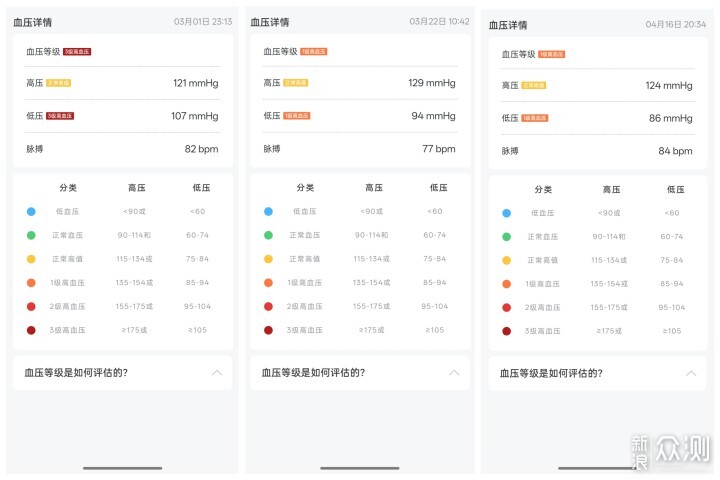
Task: Click the dark red 3级高血压 dot on 03月01日 screen
Action: pyautogui.click(x=31, y=330)
